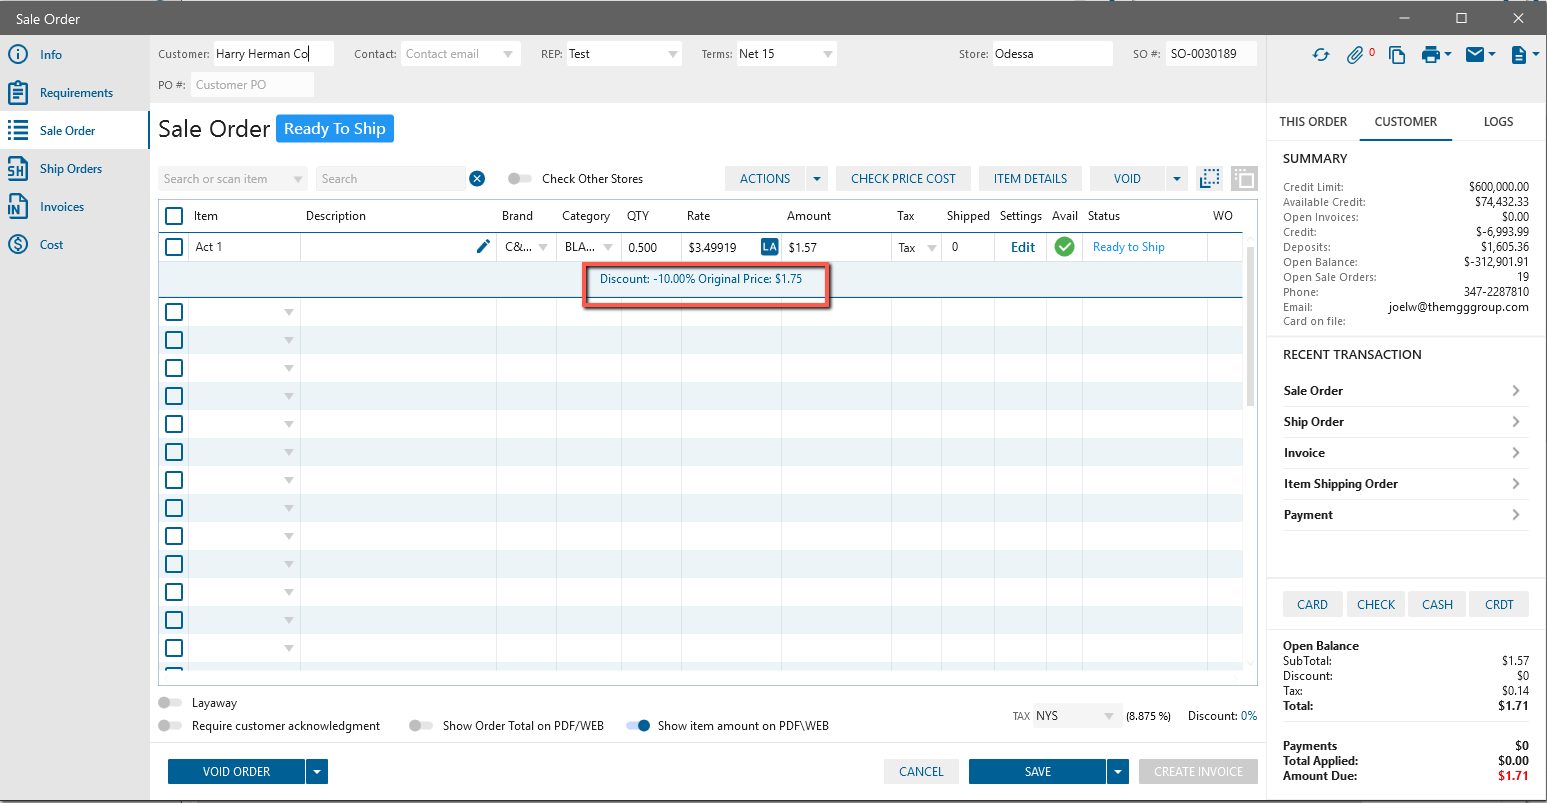Viewport: 1547px width, 803px height.
Task: Click the gray overlapping-windows icon beside the dashed icon
Action: point(1244,178)
